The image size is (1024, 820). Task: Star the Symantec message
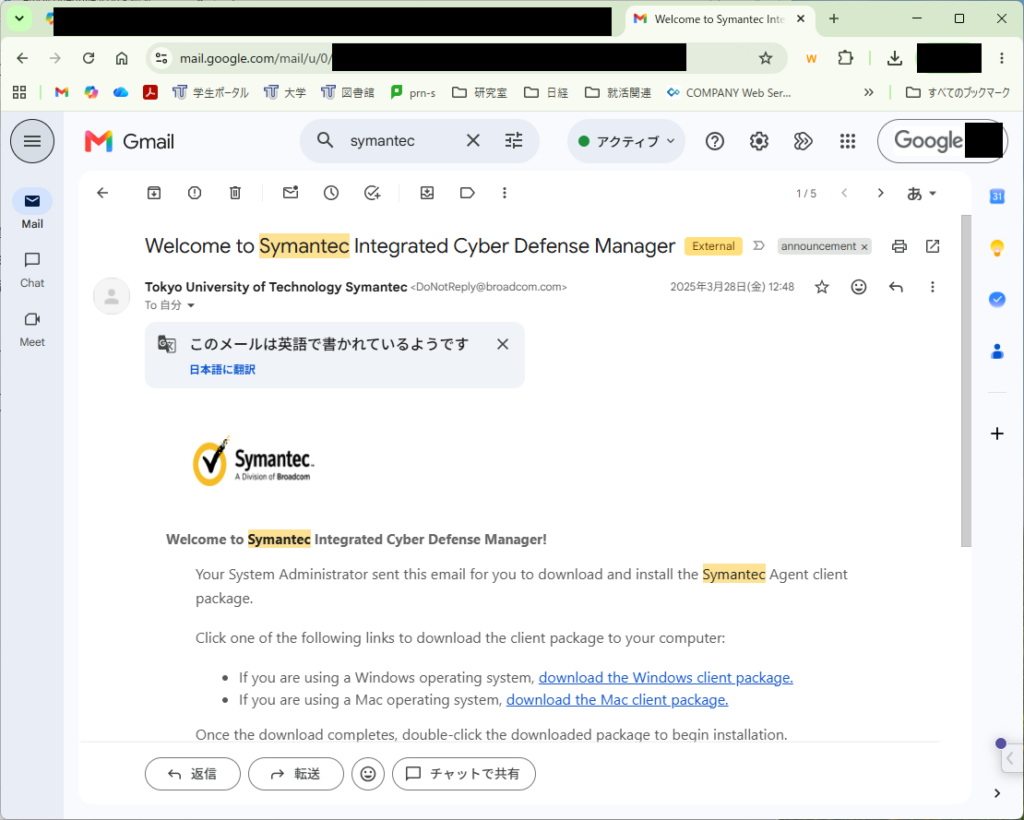point(822,287)
